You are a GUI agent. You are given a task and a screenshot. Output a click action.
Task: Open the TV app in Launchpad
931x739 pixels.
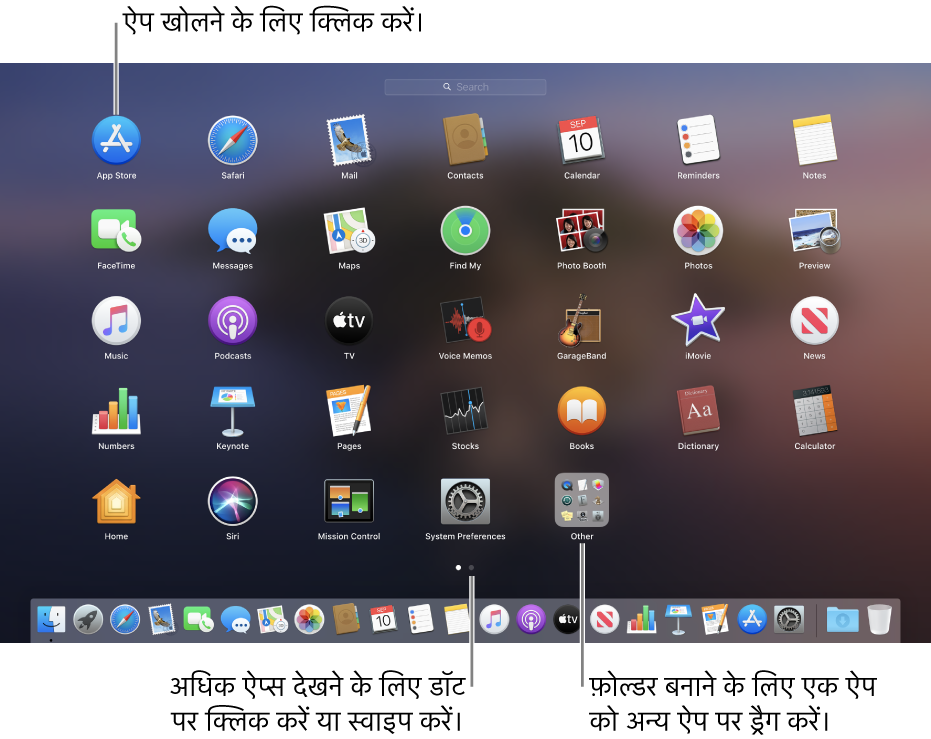349,321
